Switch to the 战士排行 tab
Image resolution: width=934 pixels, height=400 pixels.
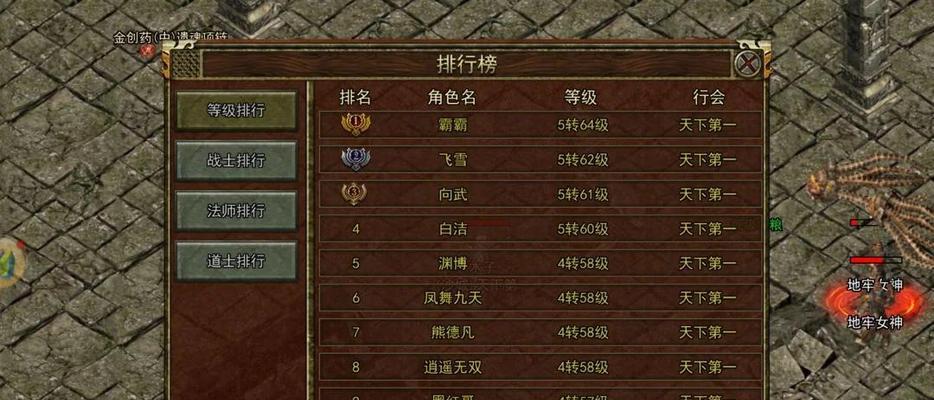[236, 161]
